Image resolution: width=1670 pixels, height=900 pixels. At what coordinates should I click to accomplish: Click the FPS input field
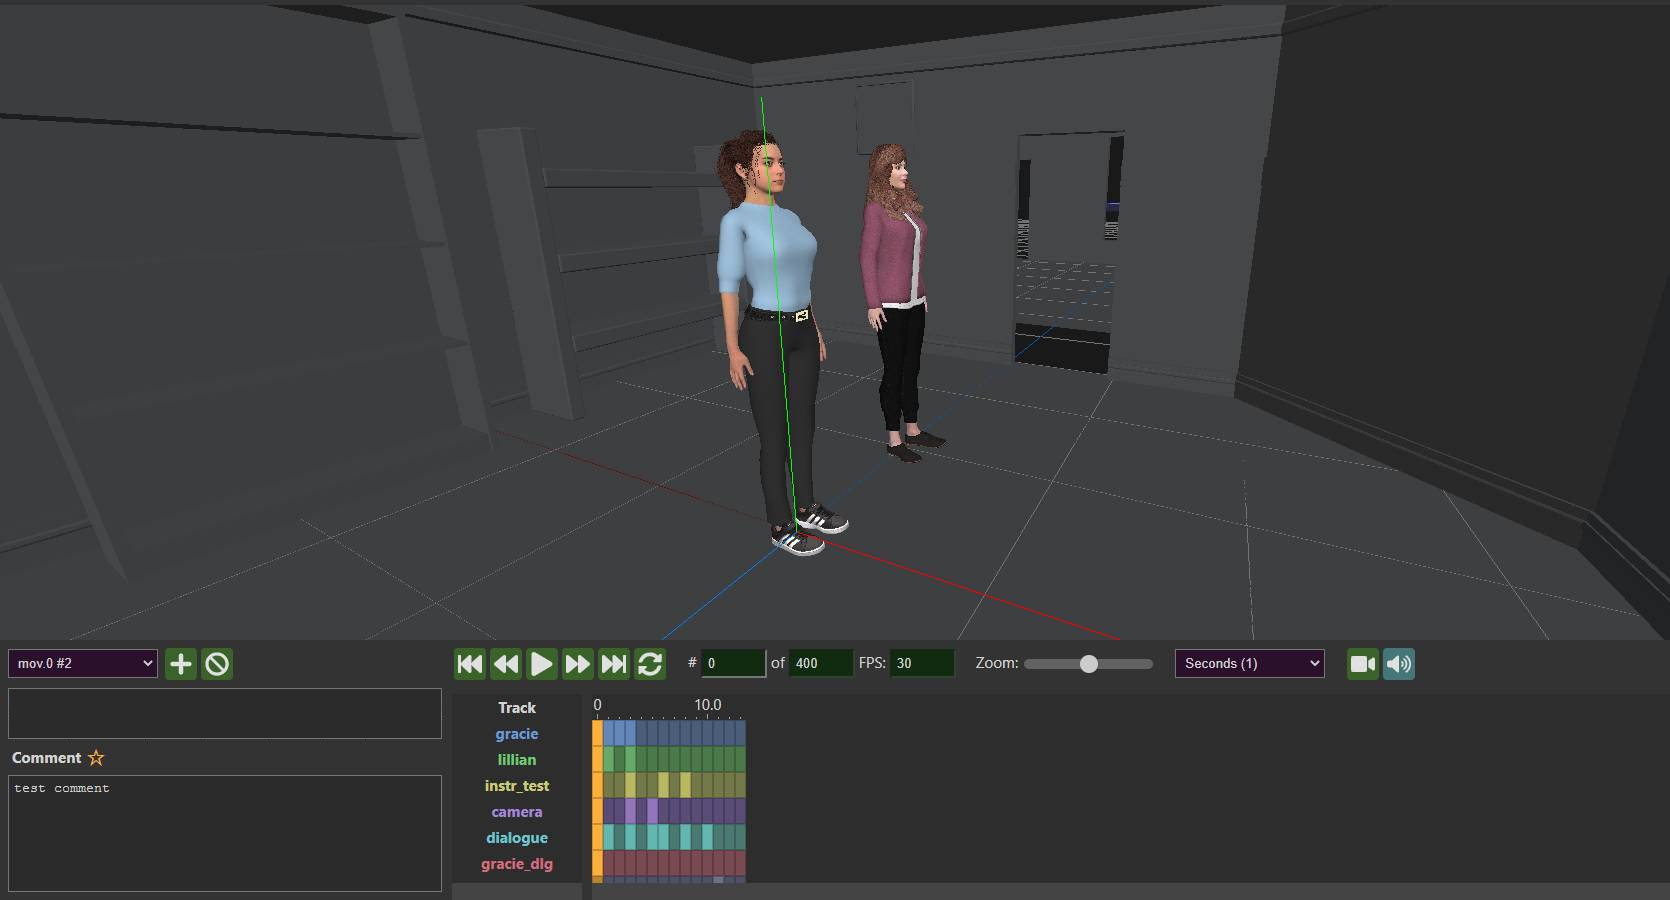click(921, 664)
